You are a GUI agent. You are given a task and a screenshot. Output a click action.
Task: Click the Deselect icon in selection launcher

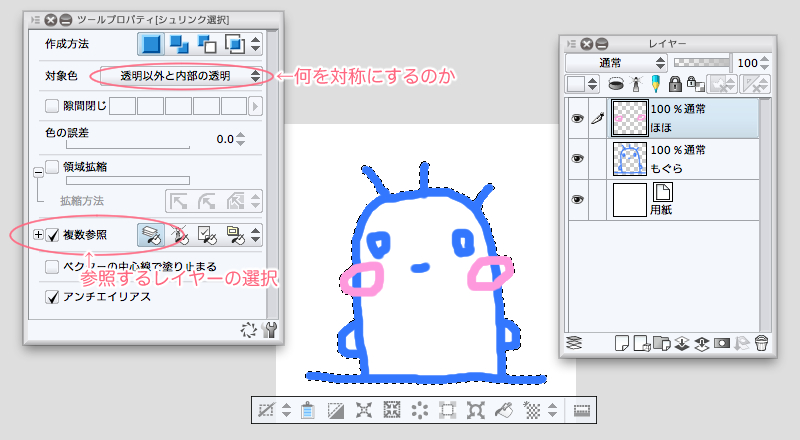tap(265, 410)
